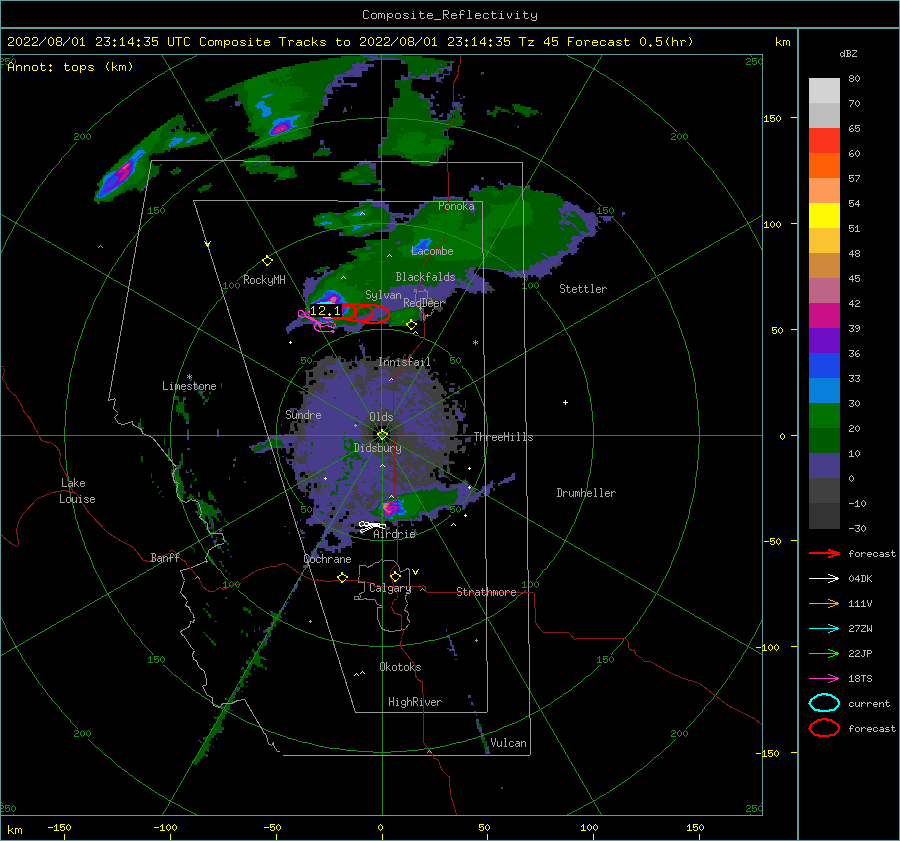Click the Limestone label
The width and height of the screenshot is (900, 841).
click(189, 386)
